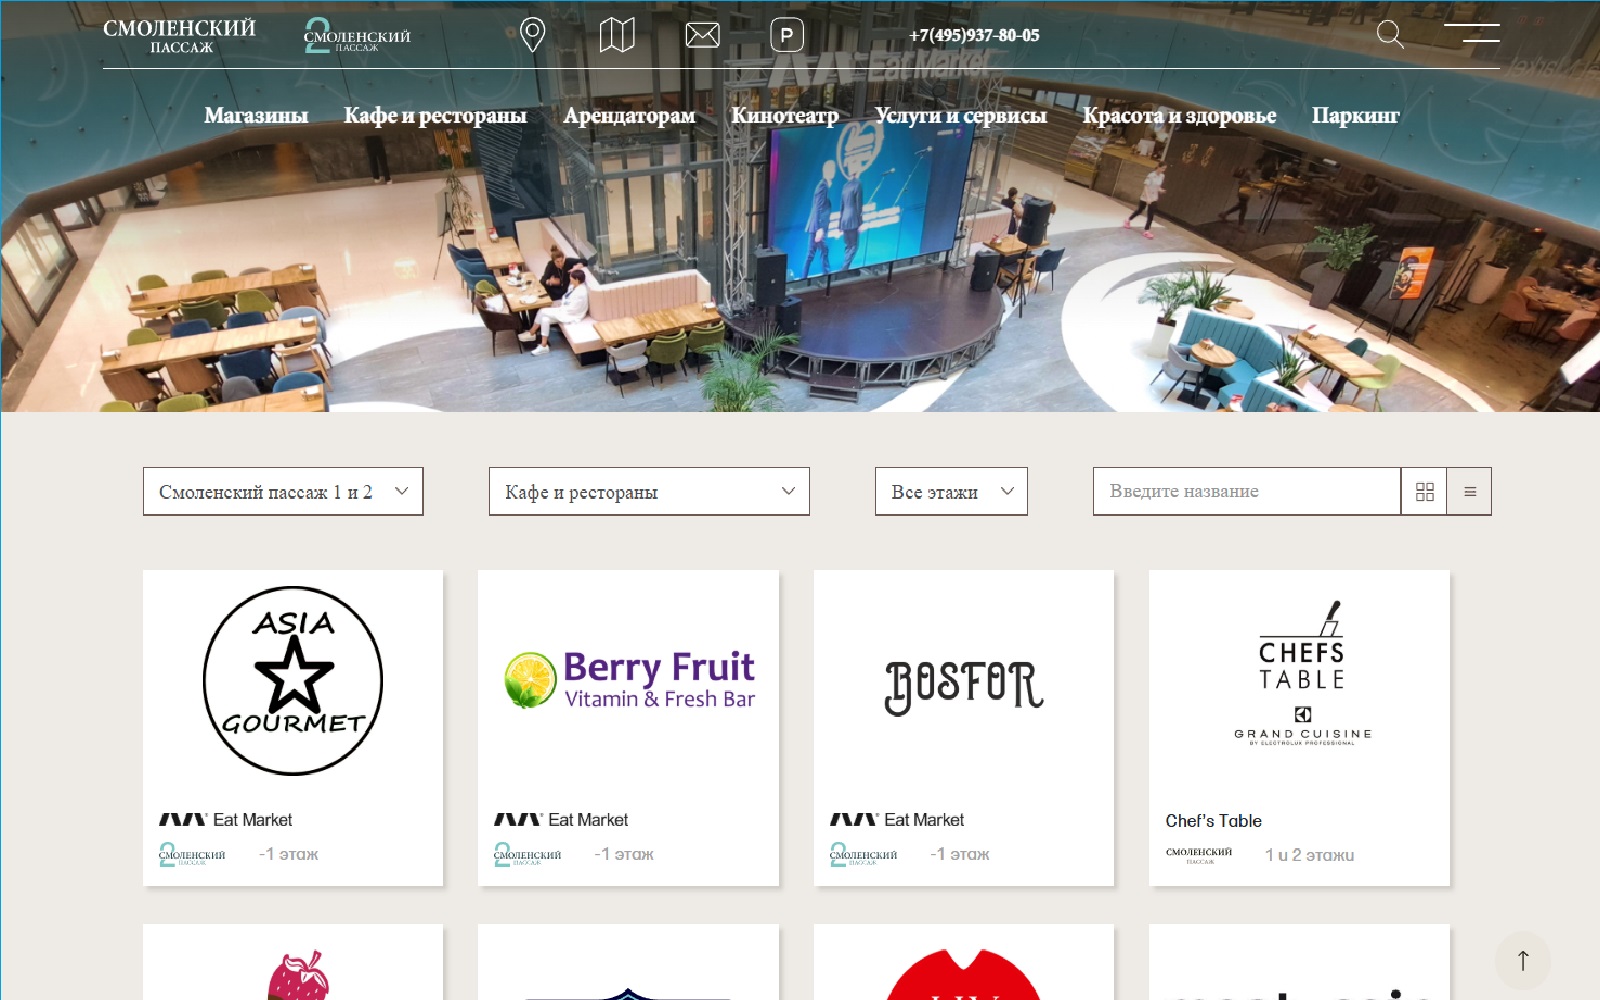
Task: Open the Паркинг menu item
Action: (1355, 115)
